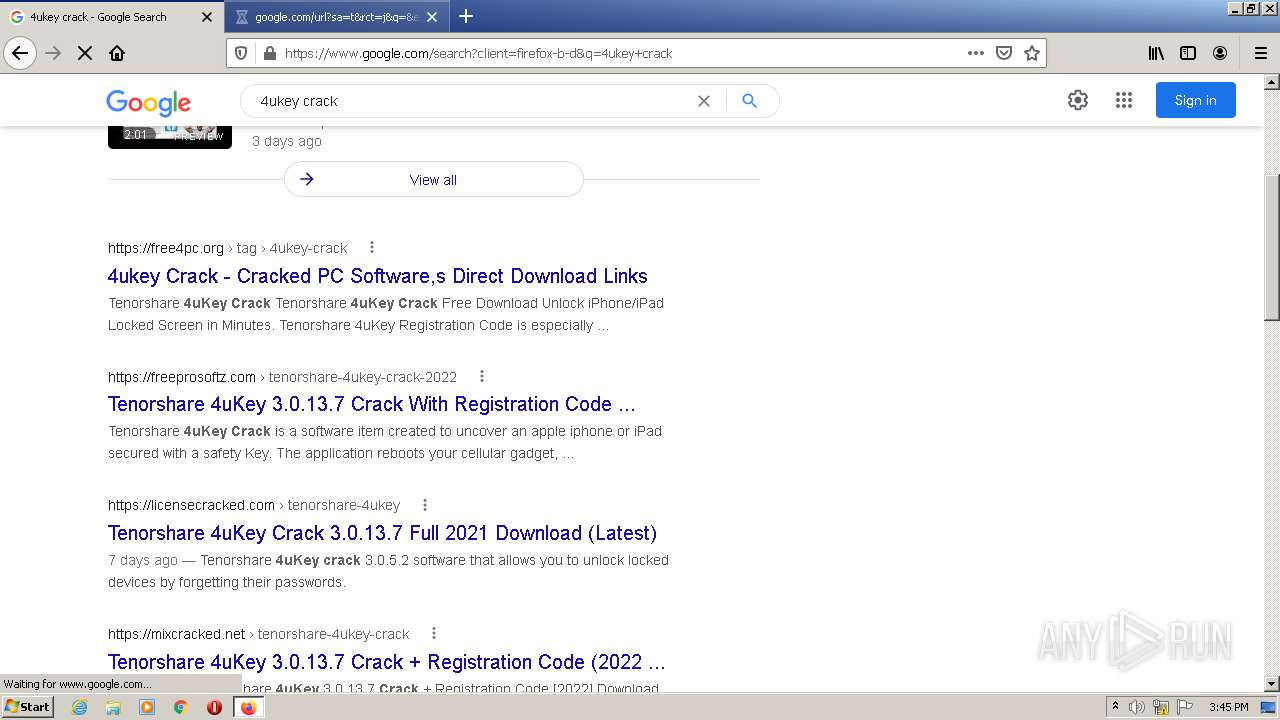
Task: Click the https://free4pc.org URL text
Action: point(166,248)
